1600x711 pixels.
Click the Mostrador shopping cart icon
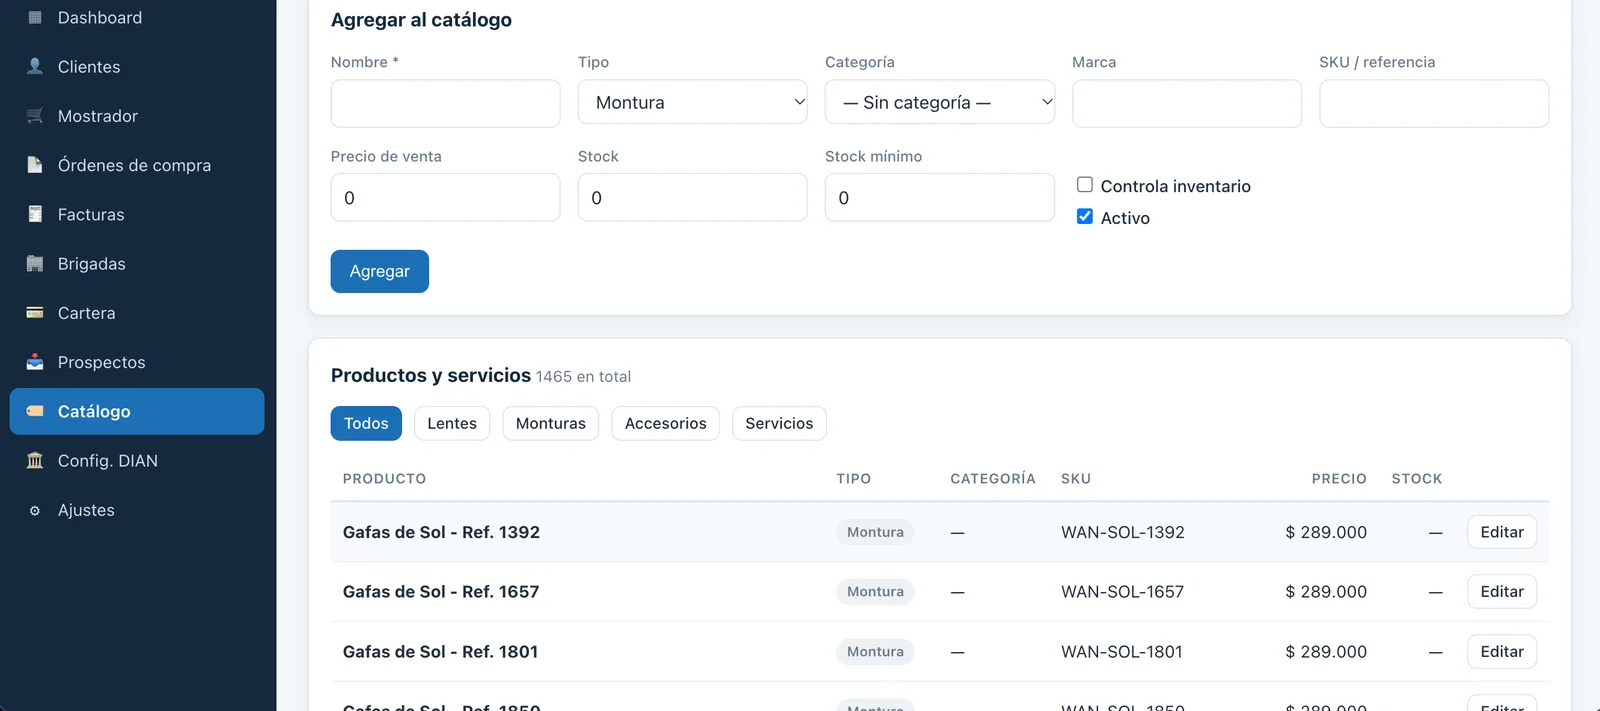(x=35, y=116)
